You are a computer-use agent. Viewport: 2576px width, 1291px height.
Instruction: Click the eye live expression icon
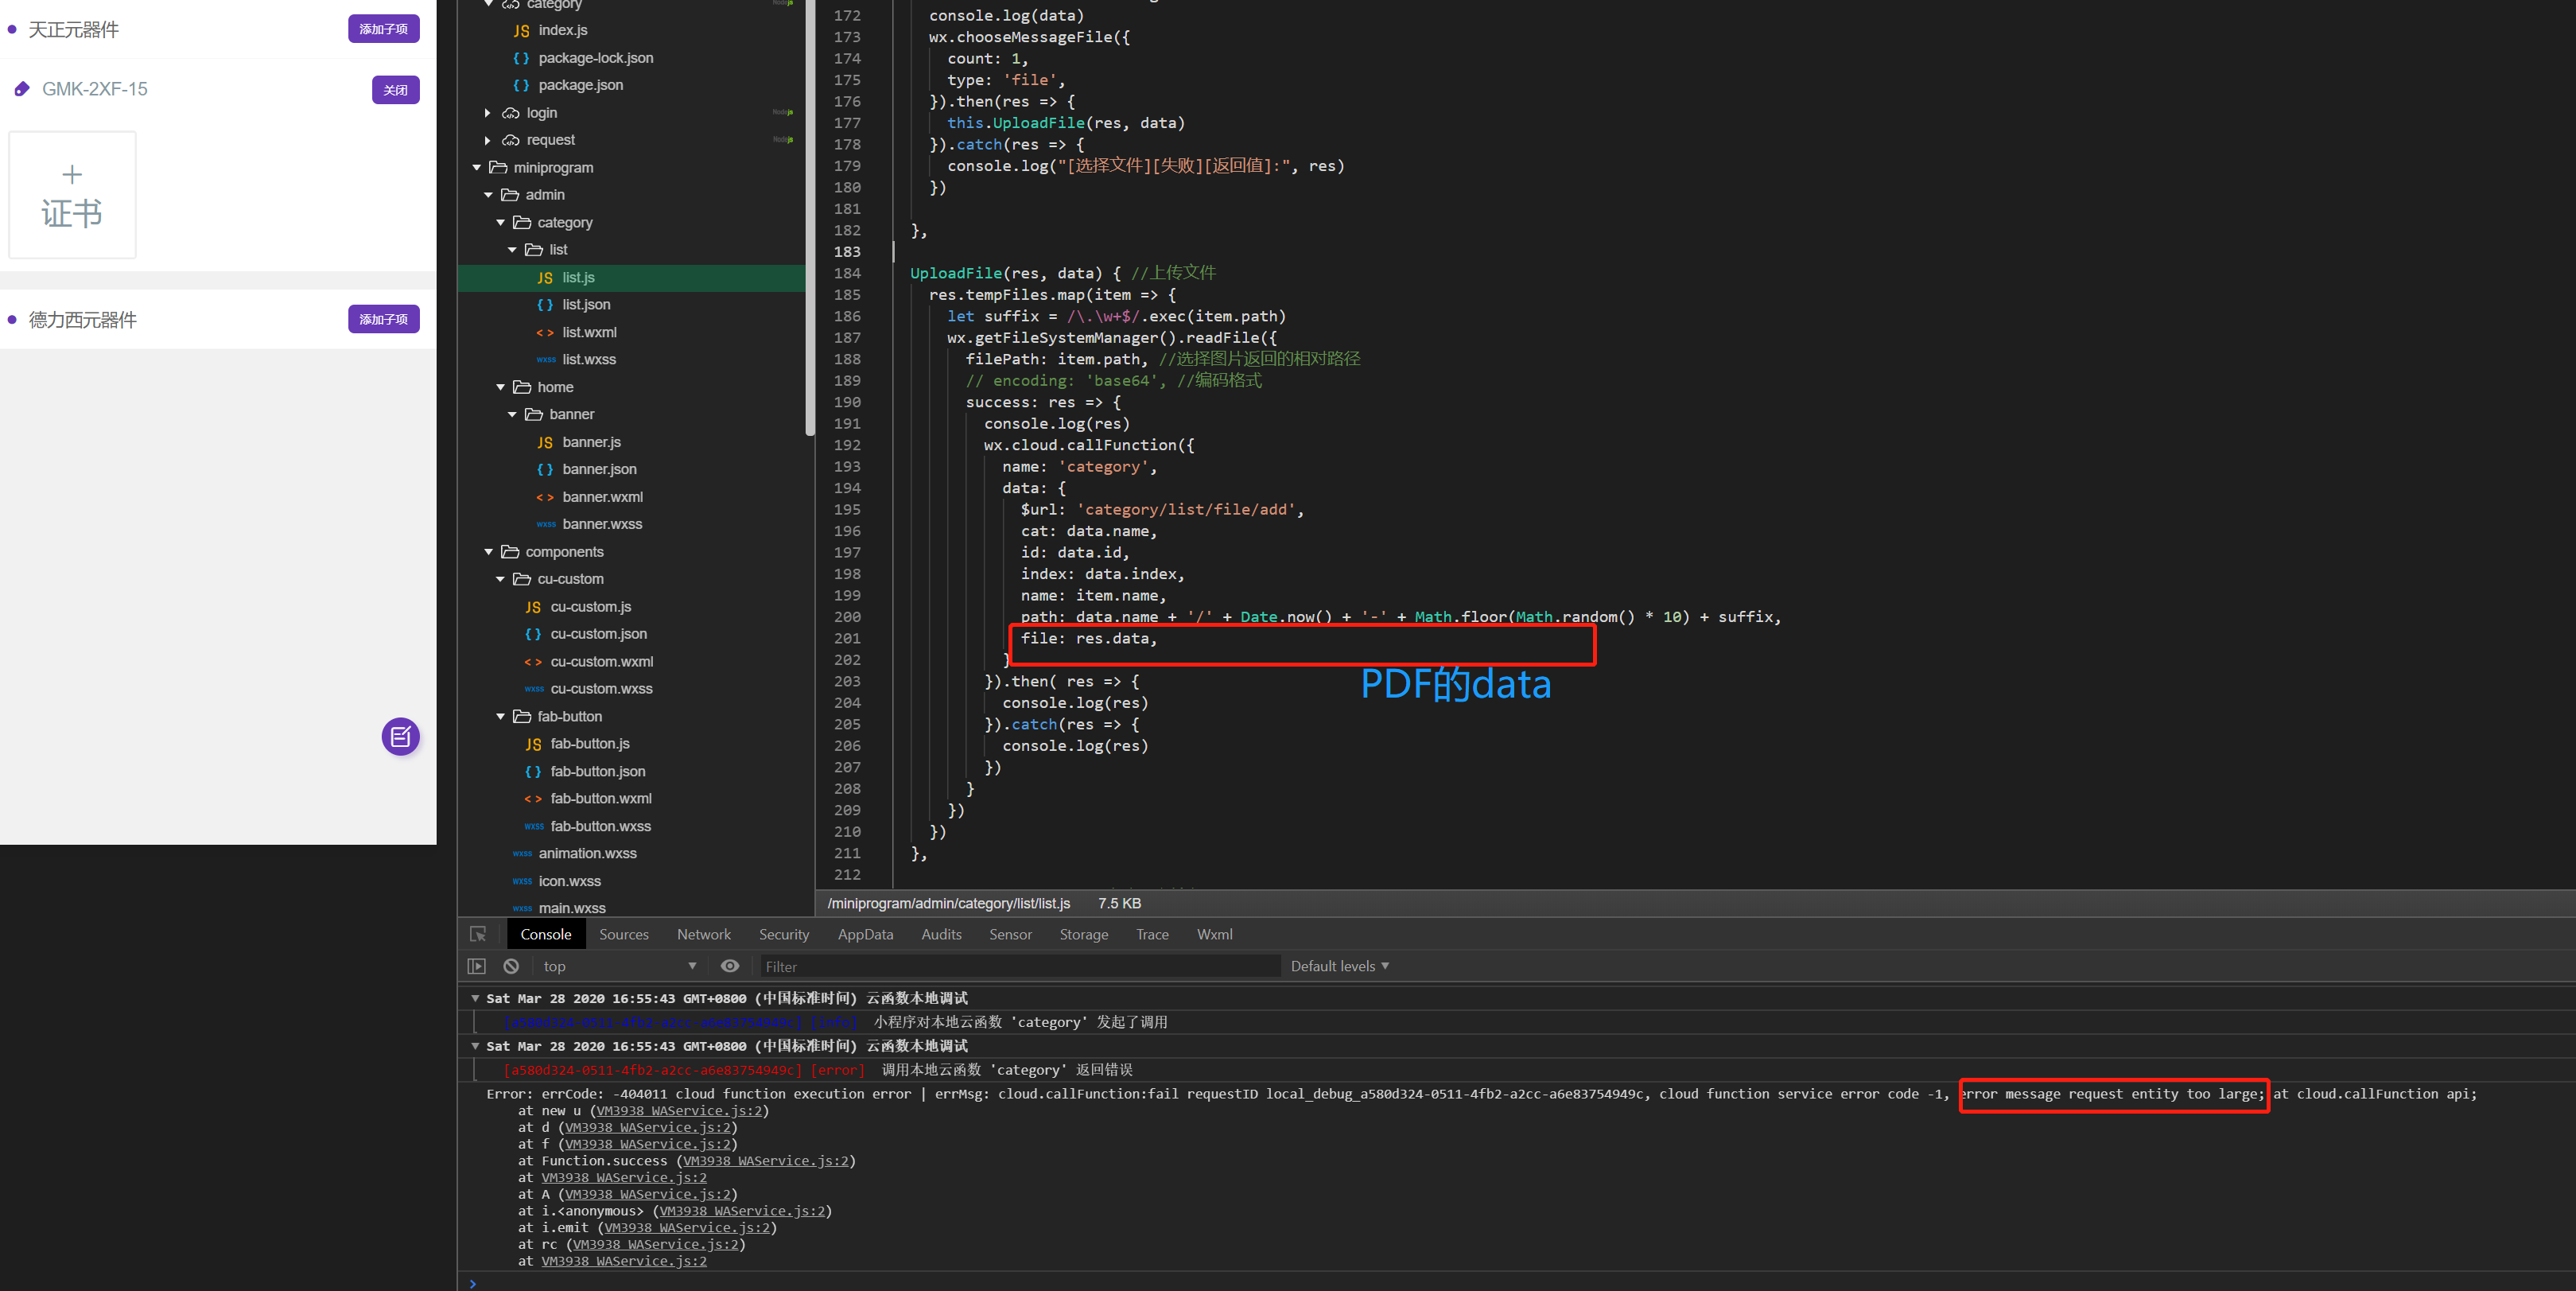[730, 966]
